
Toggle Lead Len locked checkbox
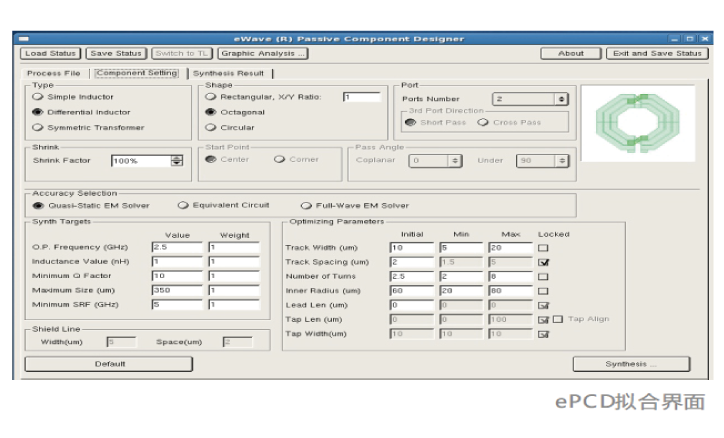pos(543,305)
